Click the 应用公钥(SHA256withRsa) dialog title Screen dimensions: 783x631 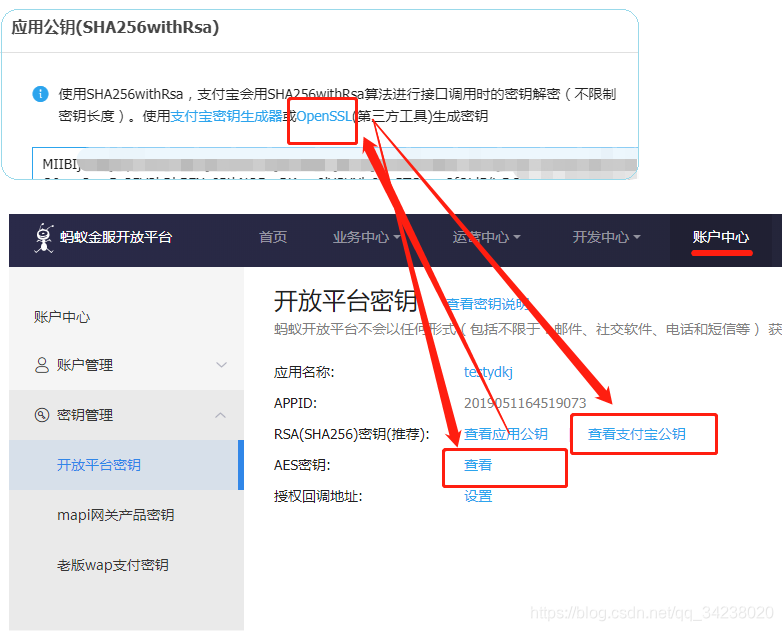click(115, 27)
